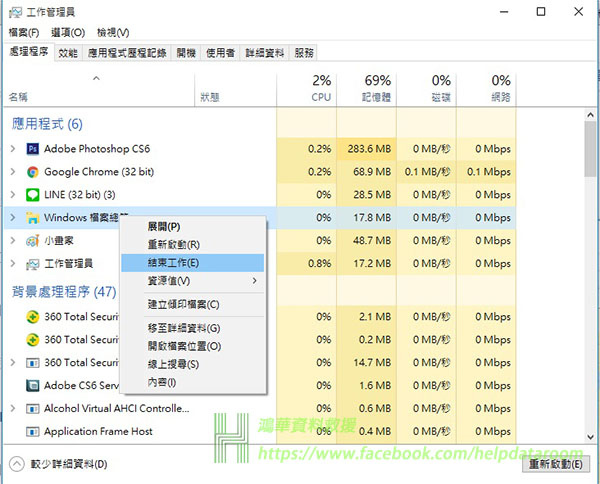Click the 14.7 MB memory value

click(372, 362)
